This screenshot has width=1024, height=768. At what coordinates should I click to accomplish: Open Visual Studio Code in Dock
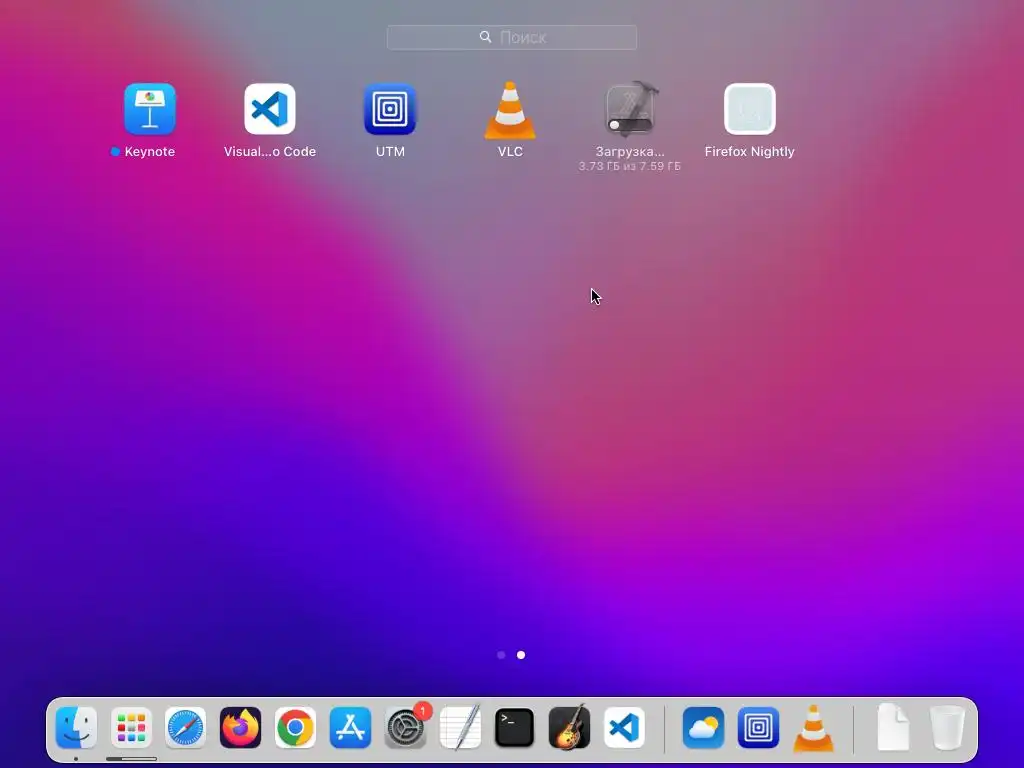click(624, 728)
